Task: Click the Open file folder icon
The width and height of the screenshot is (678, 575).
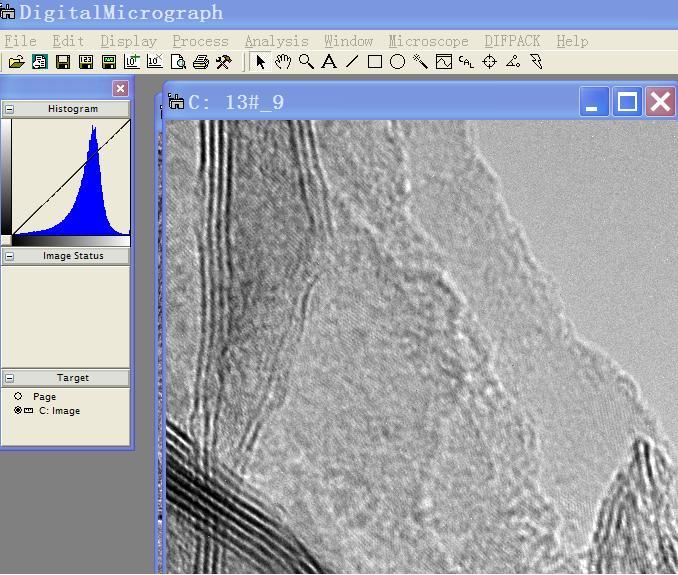Action: pos(16,62)
